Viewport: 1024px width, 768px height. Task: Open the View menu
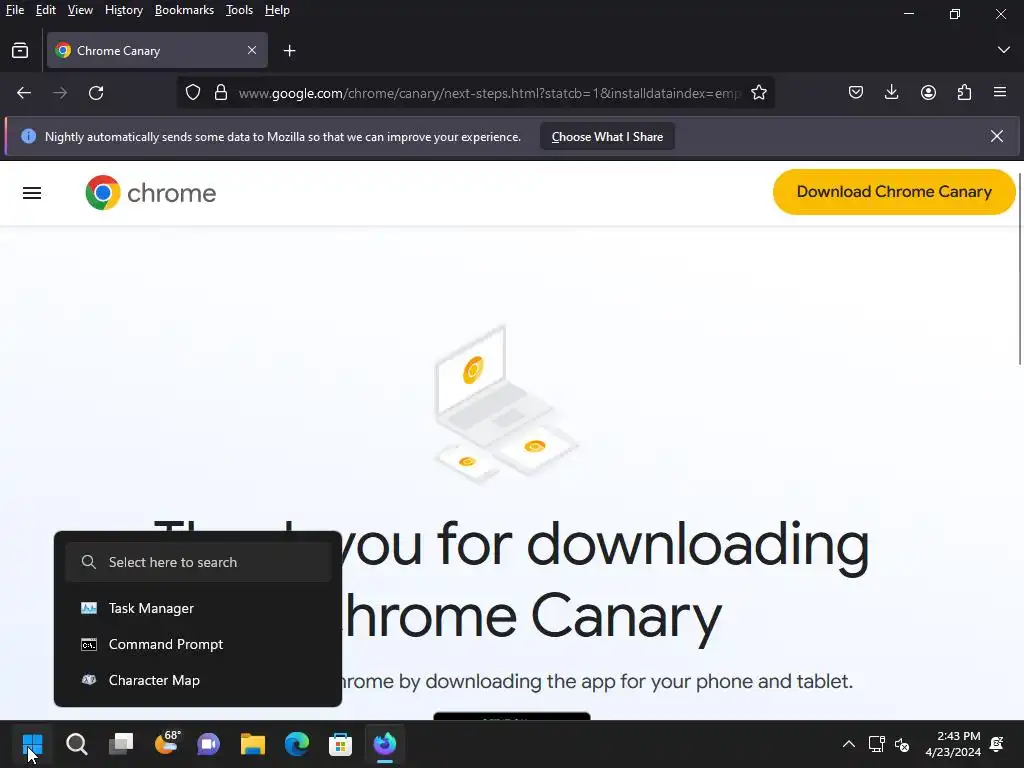80,10
